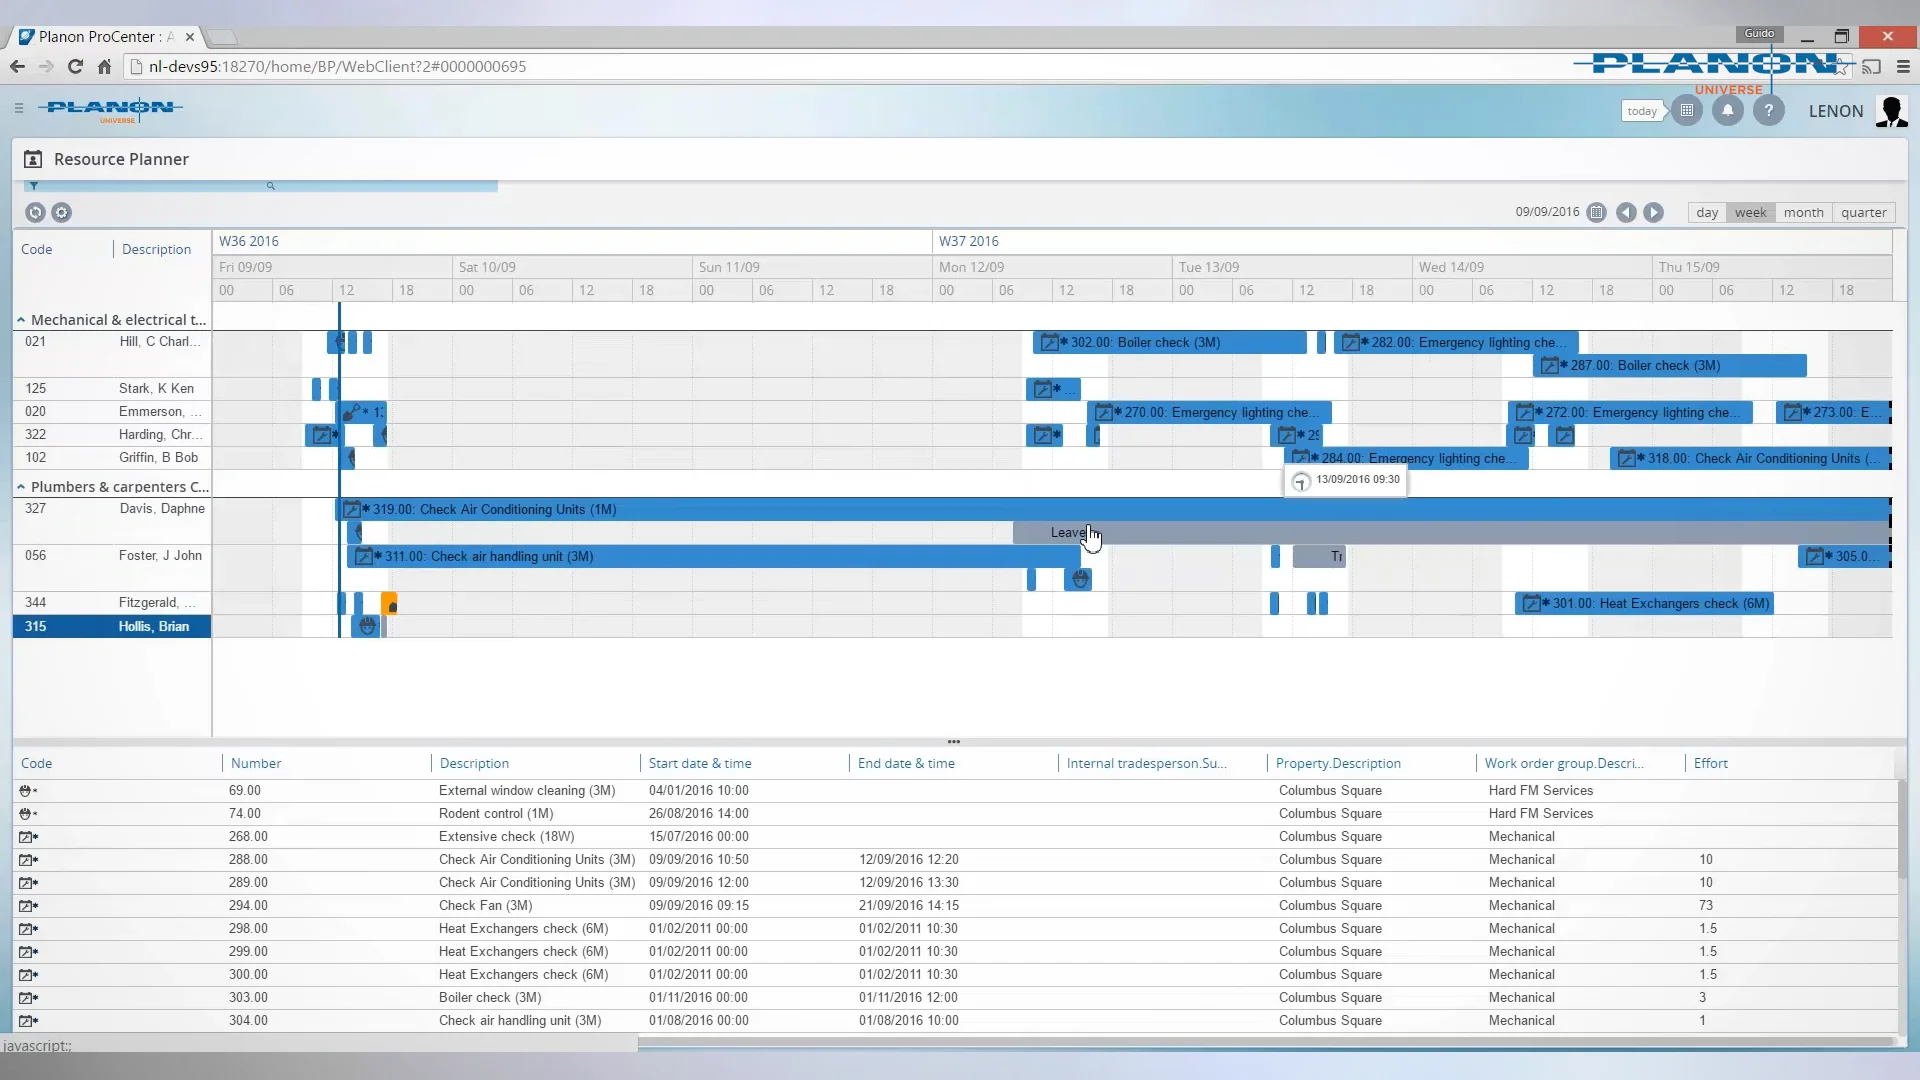
Task: Go to next period arrow
Action: (1654, 212)
